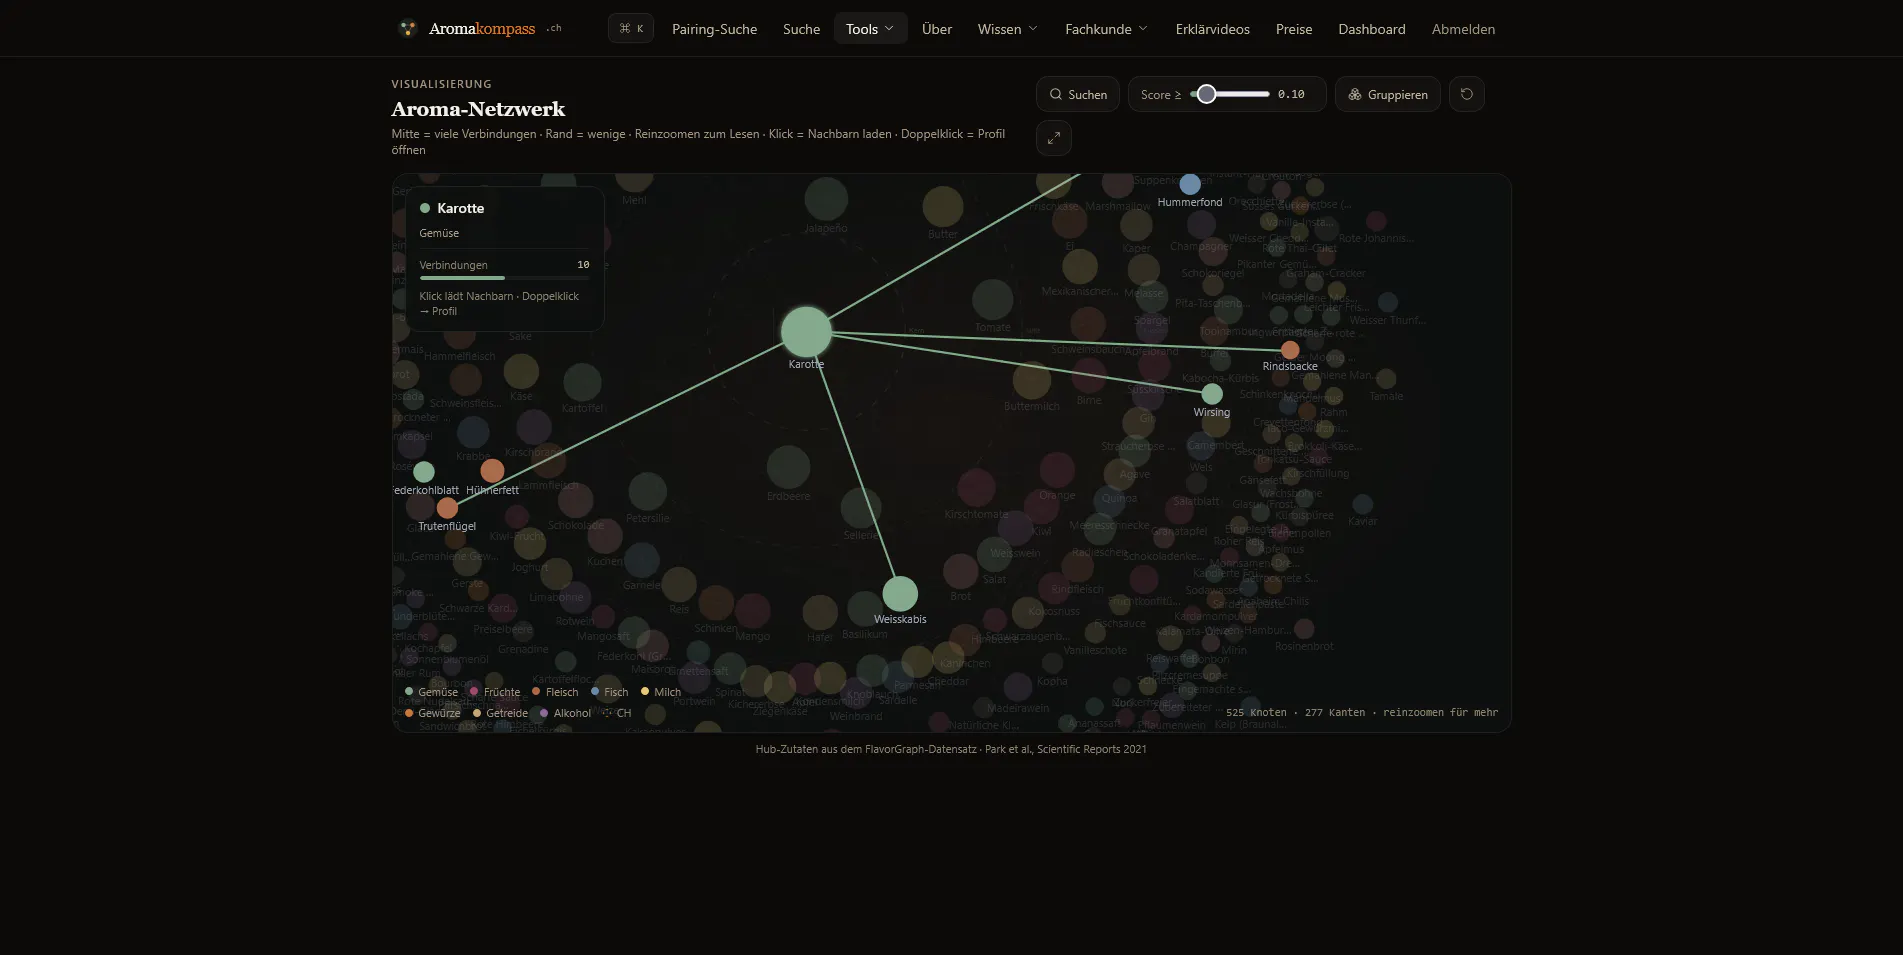Click the Aromakompass brand name link
The image size is (1903, 955).
click(x=482, y=28)
